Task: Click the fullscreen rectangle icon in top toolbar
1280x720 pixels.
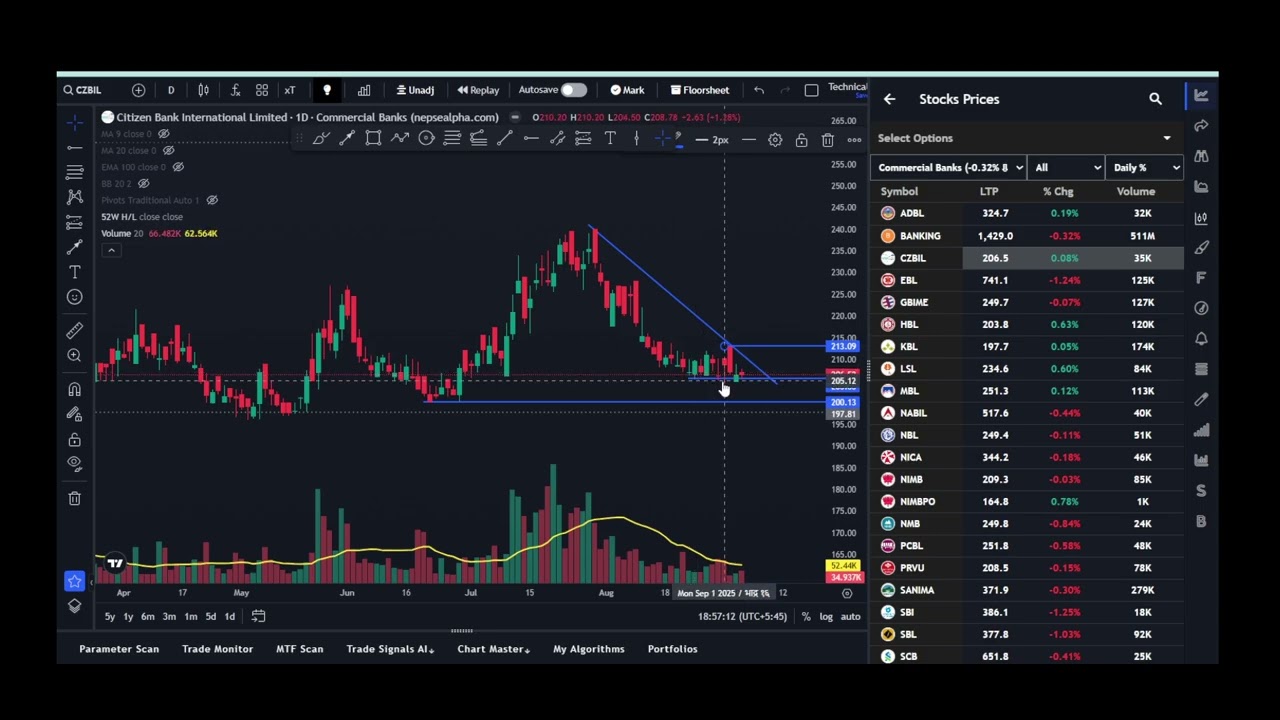Action: pos(811,90)
